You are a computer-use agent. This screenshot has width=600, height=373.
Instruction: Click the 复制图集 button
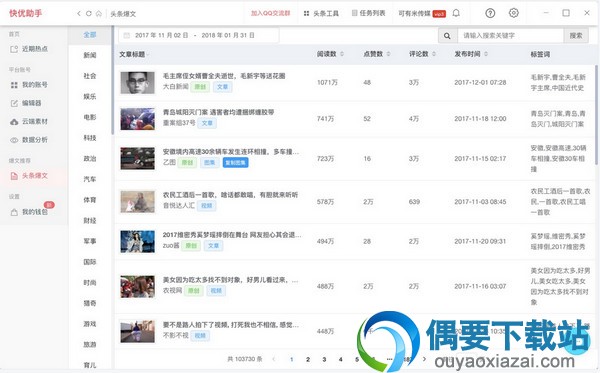235,163
